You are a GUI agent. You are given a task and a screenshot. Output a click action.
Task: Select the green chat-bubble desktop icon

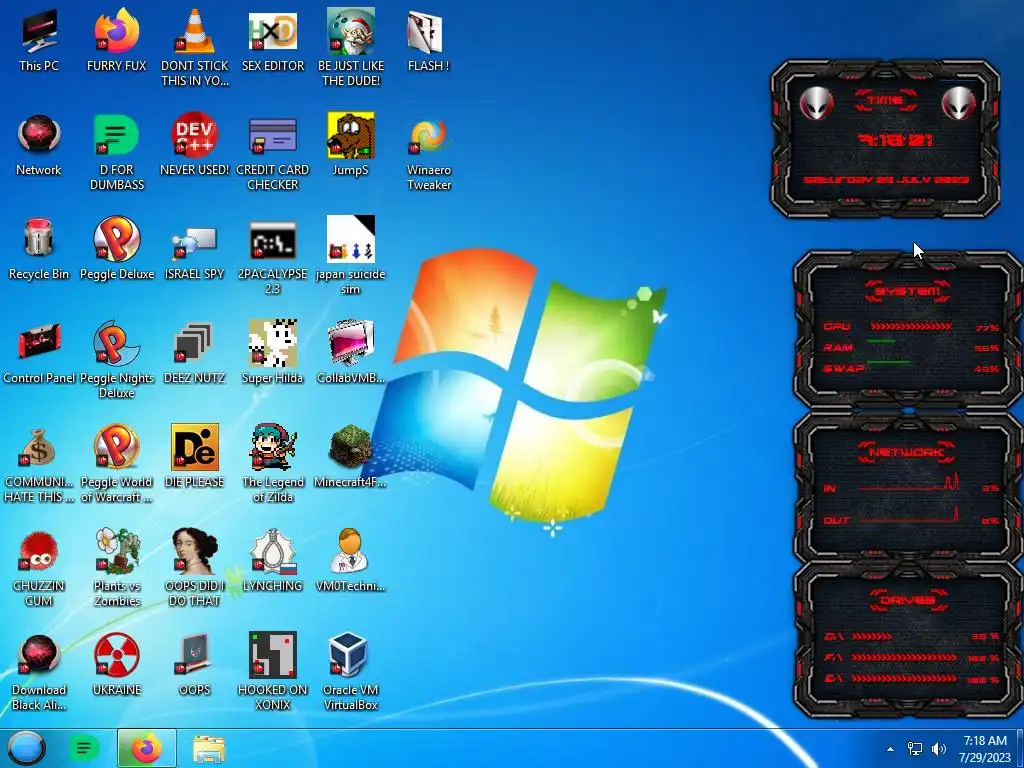pos(116,136)
